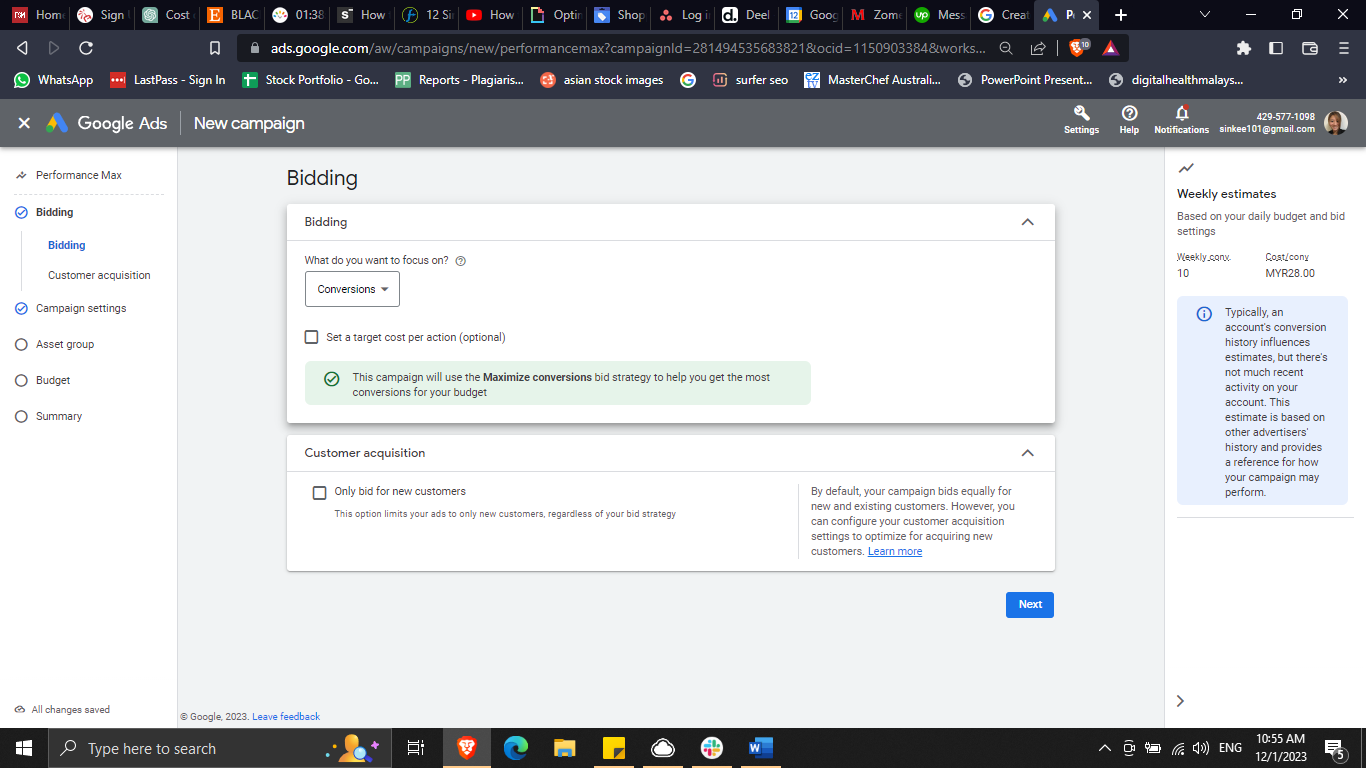Select the Asset group step
The height and width of the screenshot is (768, 1366).
coord(65,344)
